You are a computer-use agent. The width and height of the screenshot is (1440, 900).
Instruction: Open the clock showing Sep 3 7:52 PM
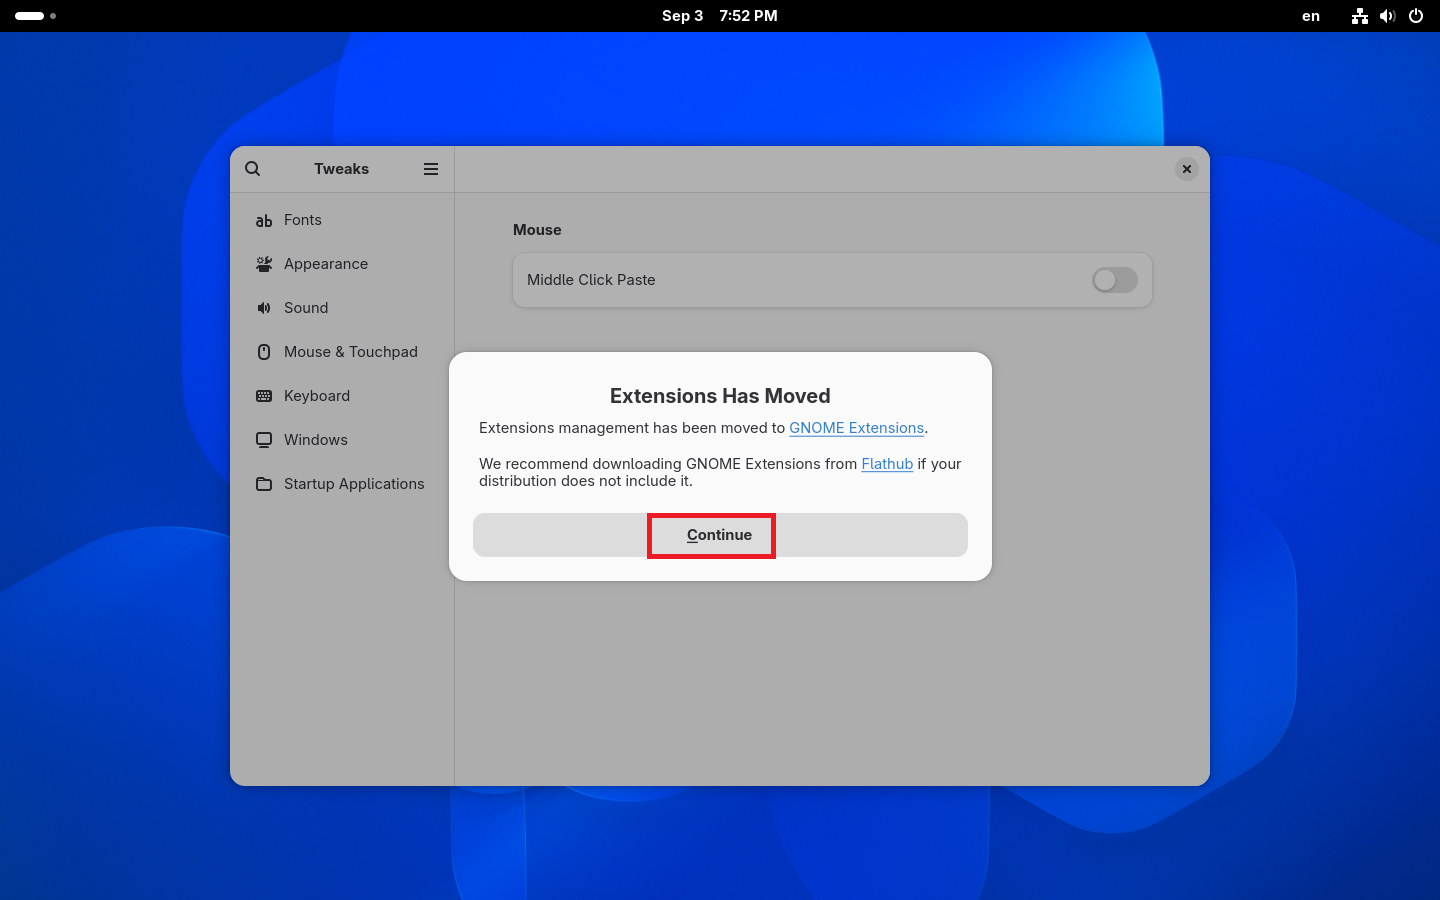[720, 16]
